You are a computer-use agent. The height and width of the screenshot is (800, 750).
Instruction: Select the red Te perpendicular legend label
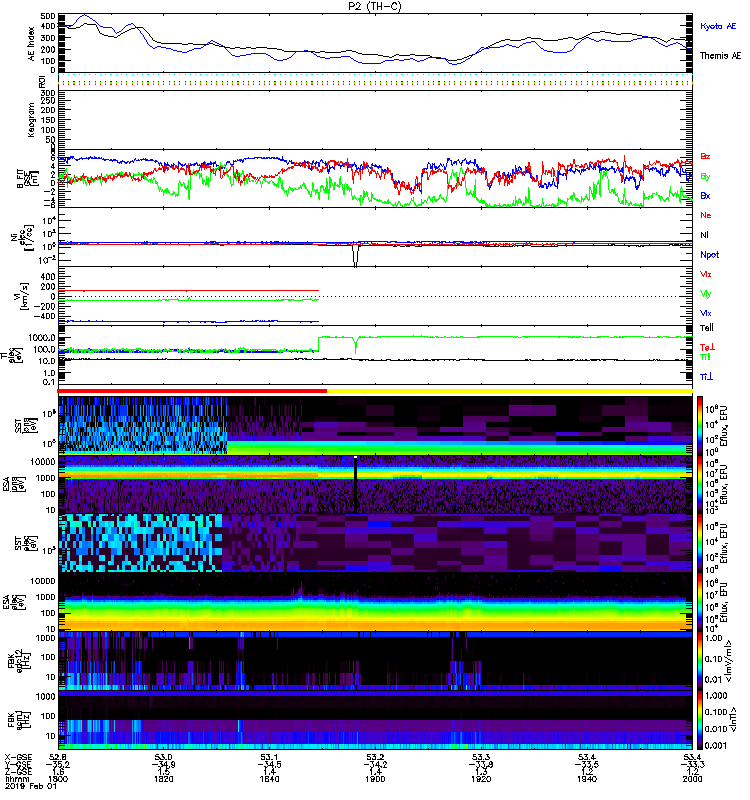[x=707, y=347]
